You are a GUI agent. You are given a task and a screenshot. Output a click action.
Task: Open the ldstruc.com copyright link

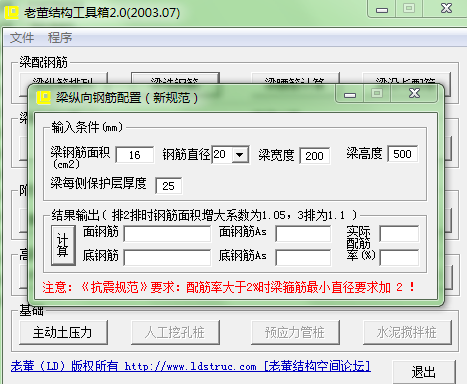[191, 366]
